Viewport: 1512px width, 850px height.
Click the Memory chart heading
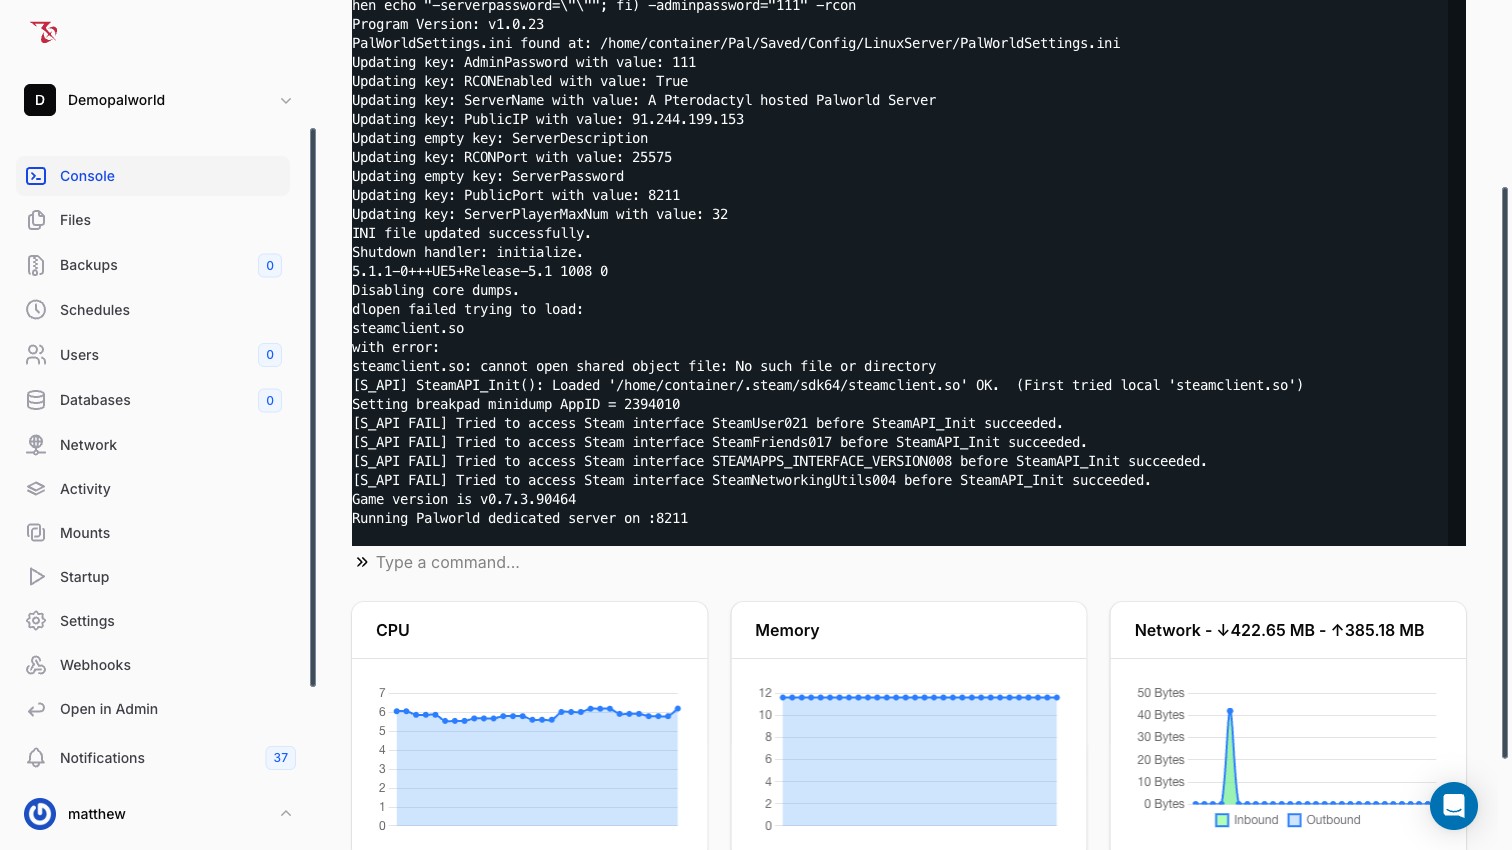pyautogui.click(x=787, y=630)
